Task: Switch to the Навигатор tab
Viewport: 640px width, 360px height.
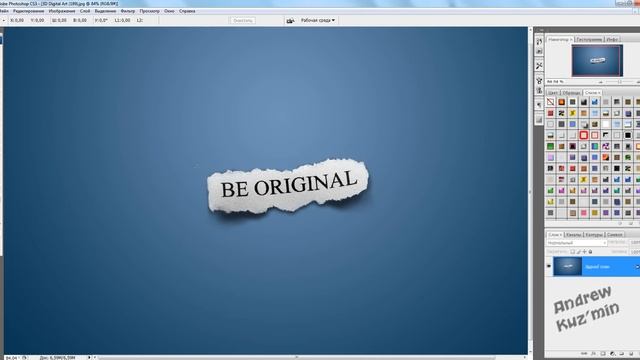Action: tap(560, 40)
